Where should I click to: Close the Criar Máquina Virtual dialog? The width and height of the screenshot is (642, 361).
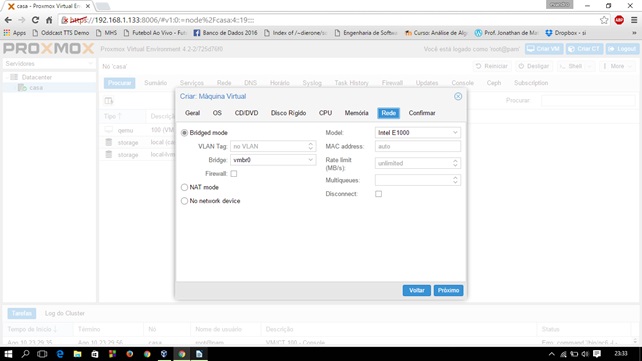click(x=458, y=96)
